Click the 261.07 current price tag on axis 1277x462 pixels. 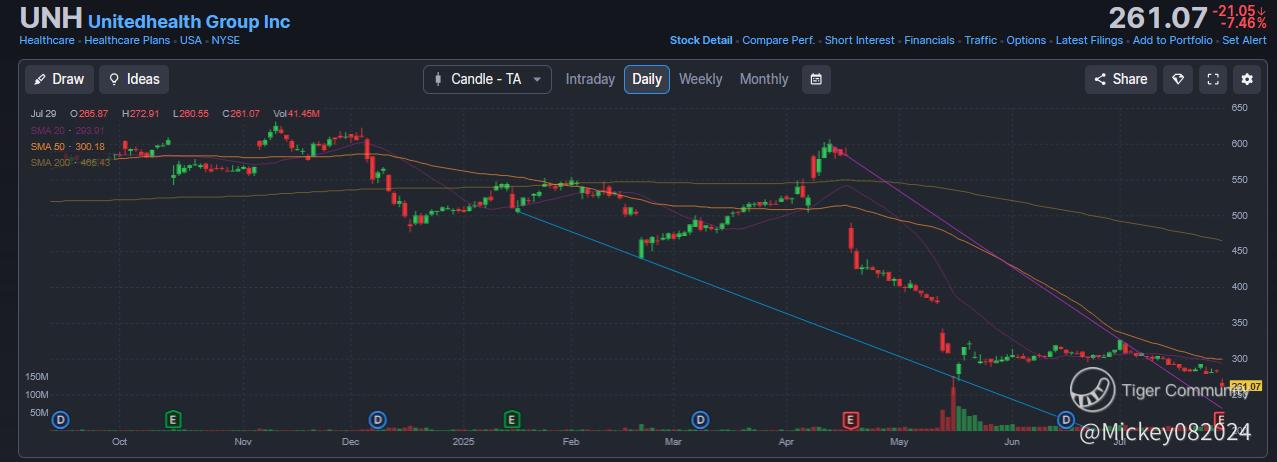[x=1246, y=386]
